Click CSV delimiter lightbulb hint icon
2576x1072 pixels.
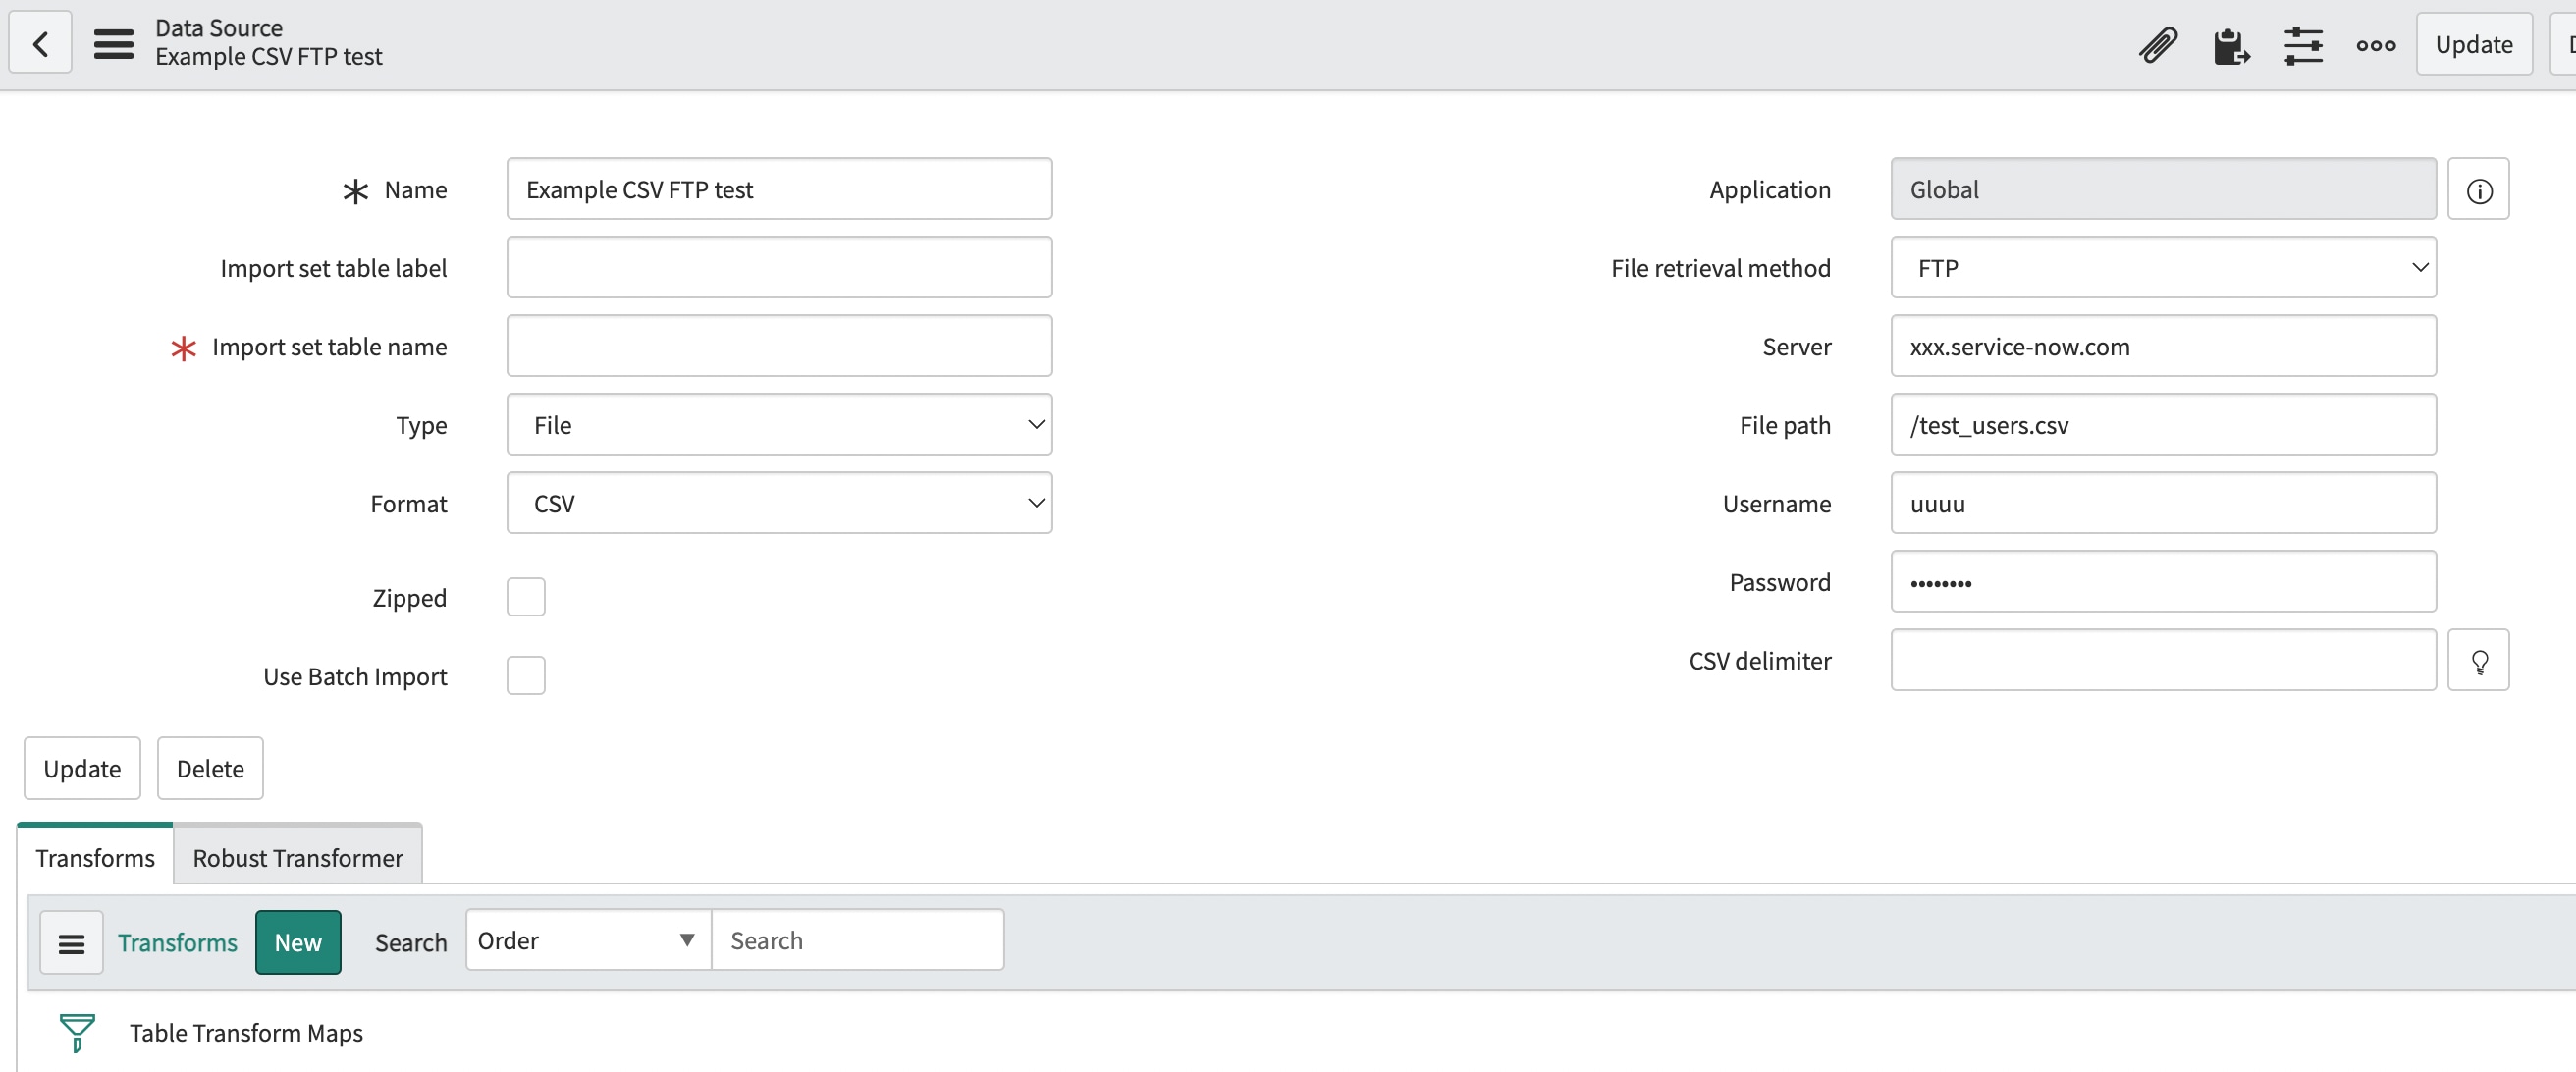pos(2478,661)
